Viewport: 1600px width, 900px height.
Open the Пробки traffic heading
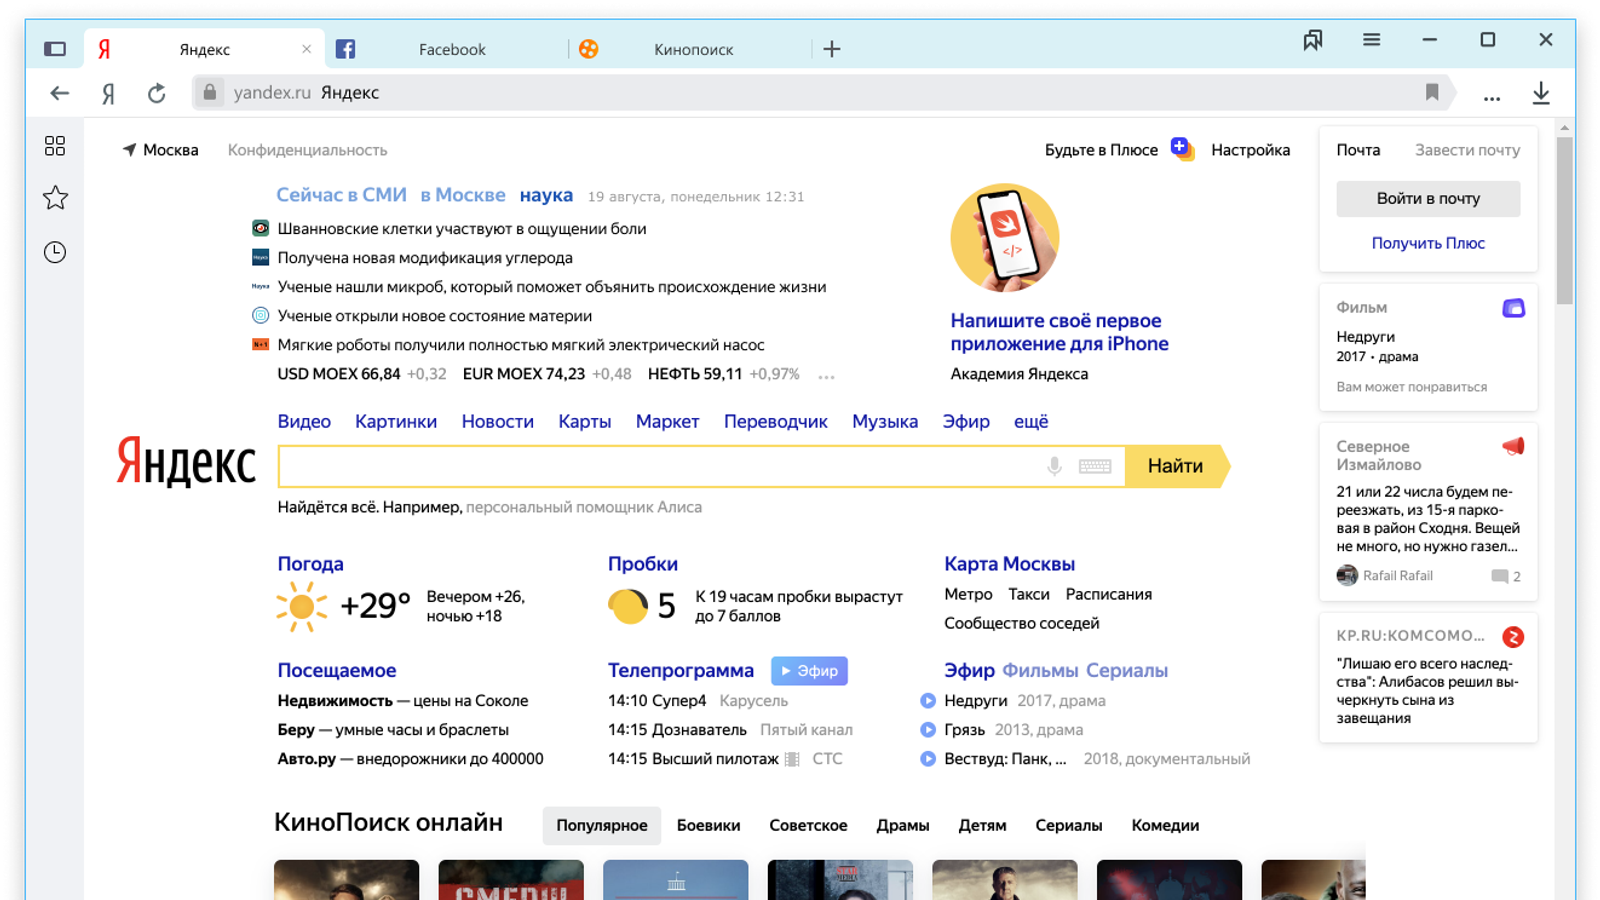(643, 564)
